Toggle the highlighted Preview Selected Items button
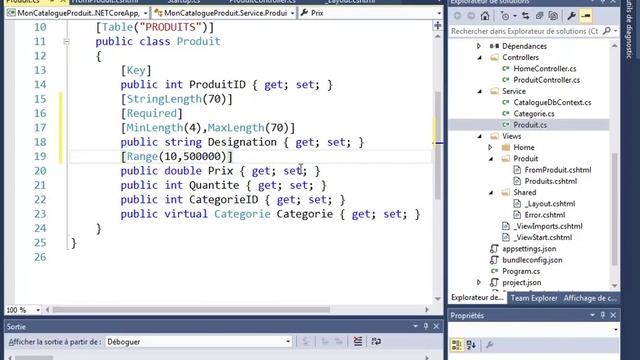This screenshot has height=360, width=640. [x=586, y=16]
